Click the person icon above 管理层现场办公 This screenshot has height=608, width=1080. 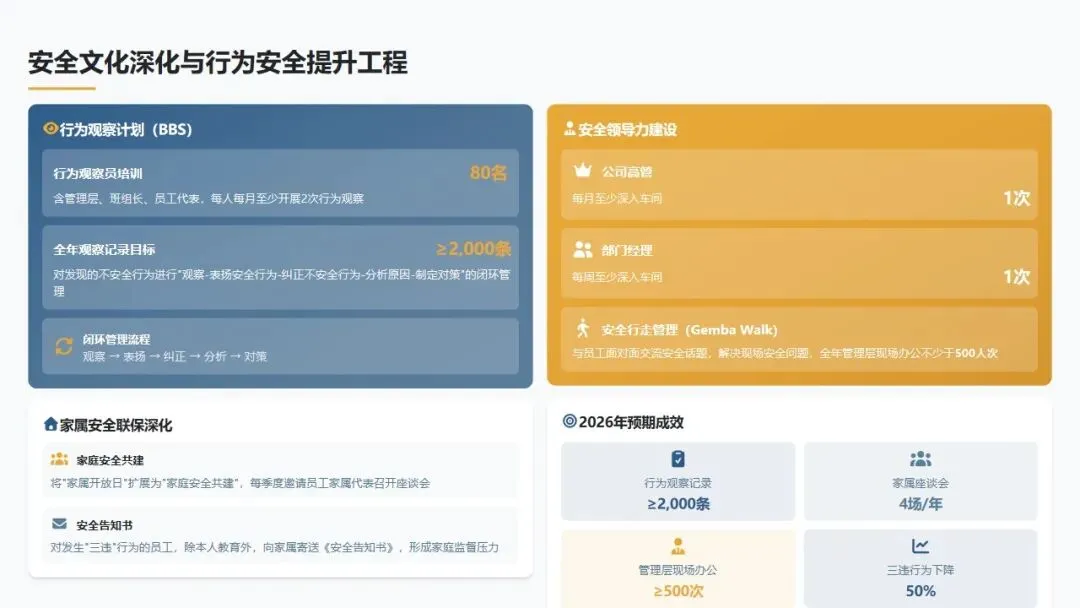[x=678, y=546]
